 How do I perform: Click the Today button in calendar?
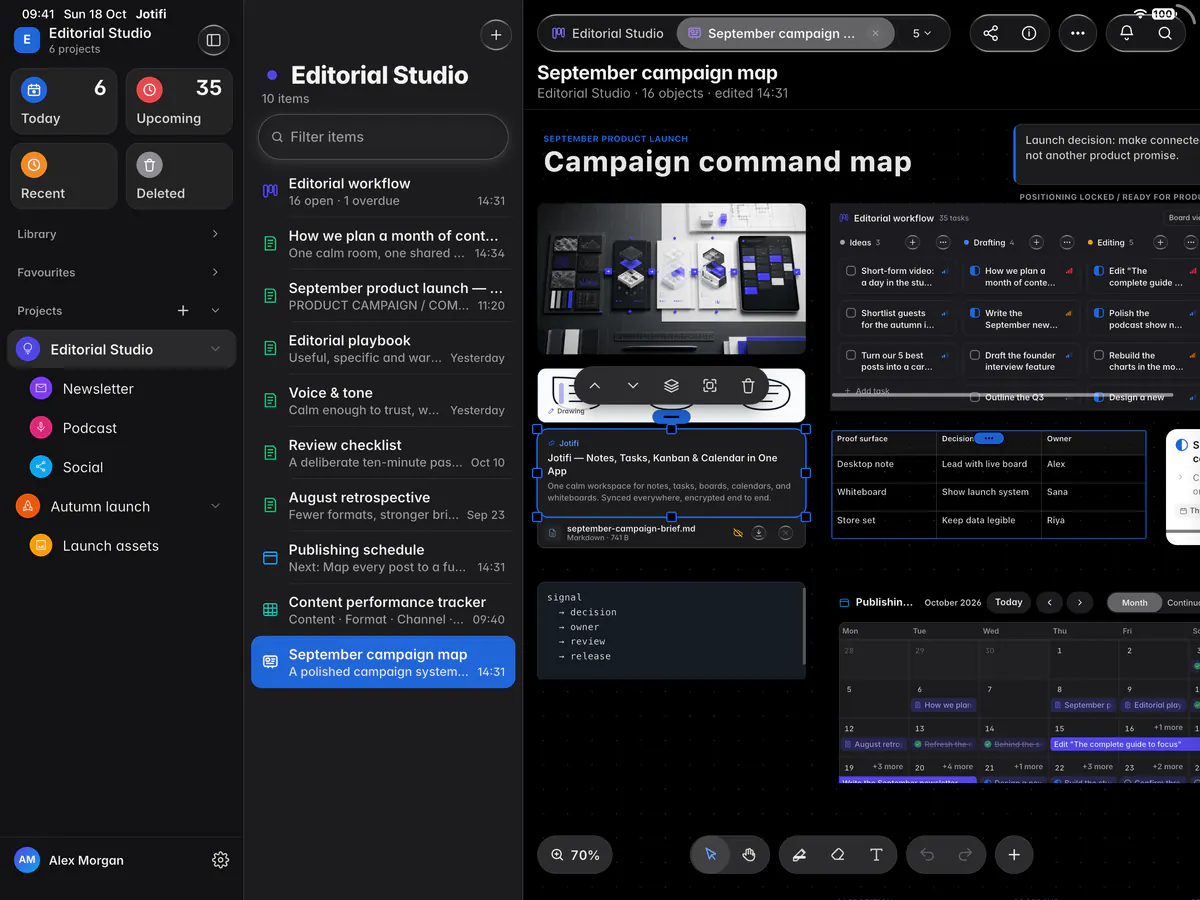coord(1009,602)
